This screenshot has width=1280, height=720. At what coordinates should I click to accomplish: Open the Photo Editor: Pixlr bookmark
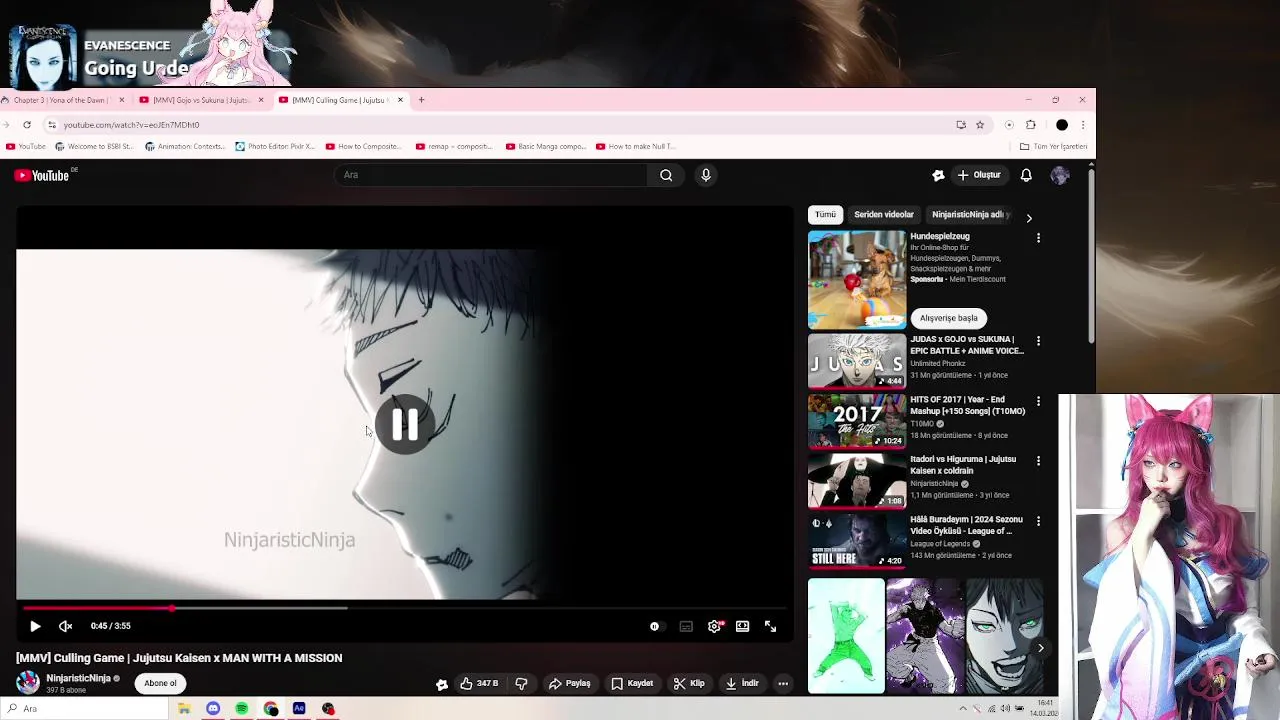(x=275, y=147)
